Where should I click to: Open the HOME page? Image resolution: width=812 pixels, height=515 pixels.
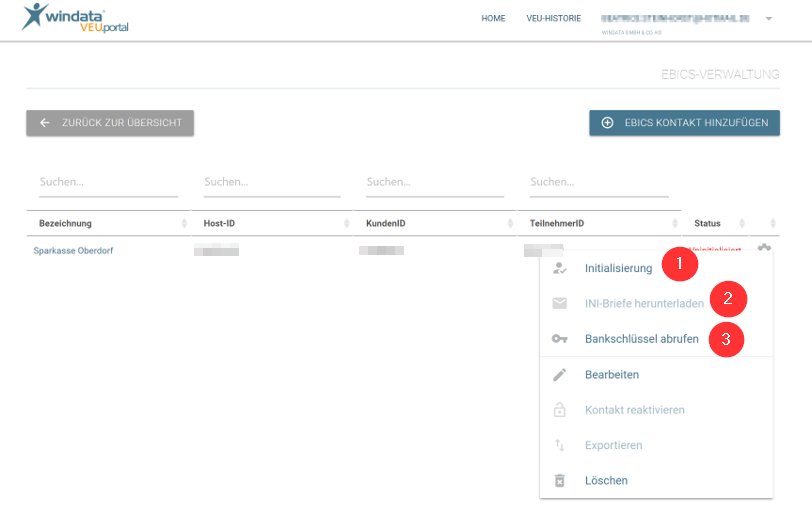point(493,18)
